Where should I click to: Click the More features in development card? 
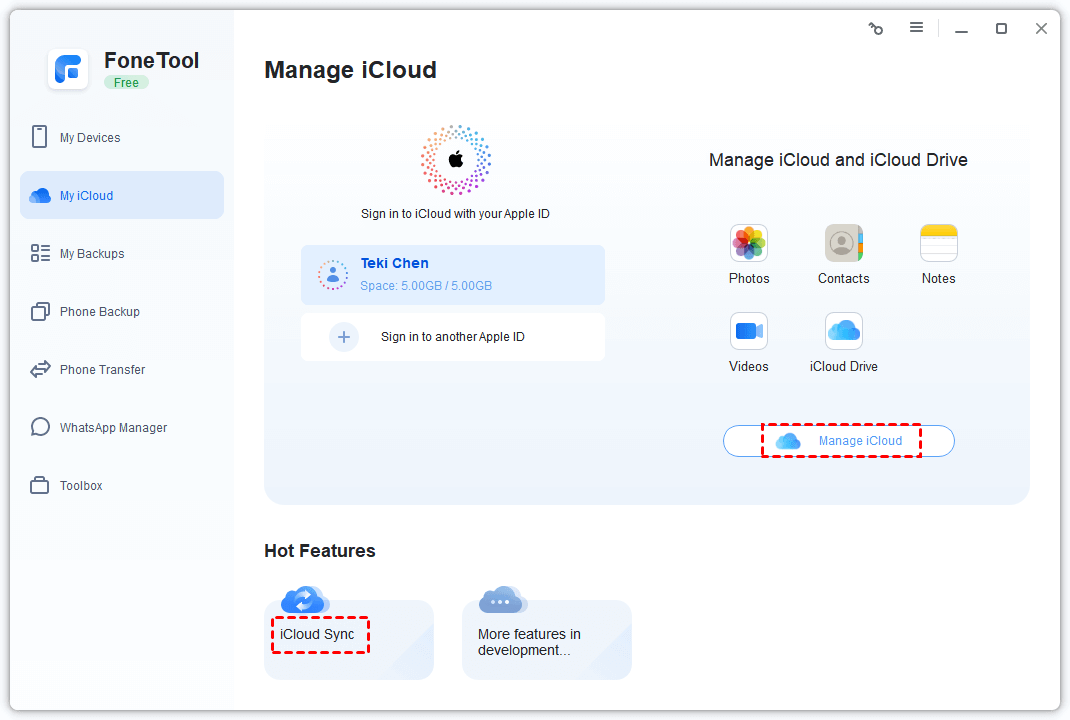[546, 640]
